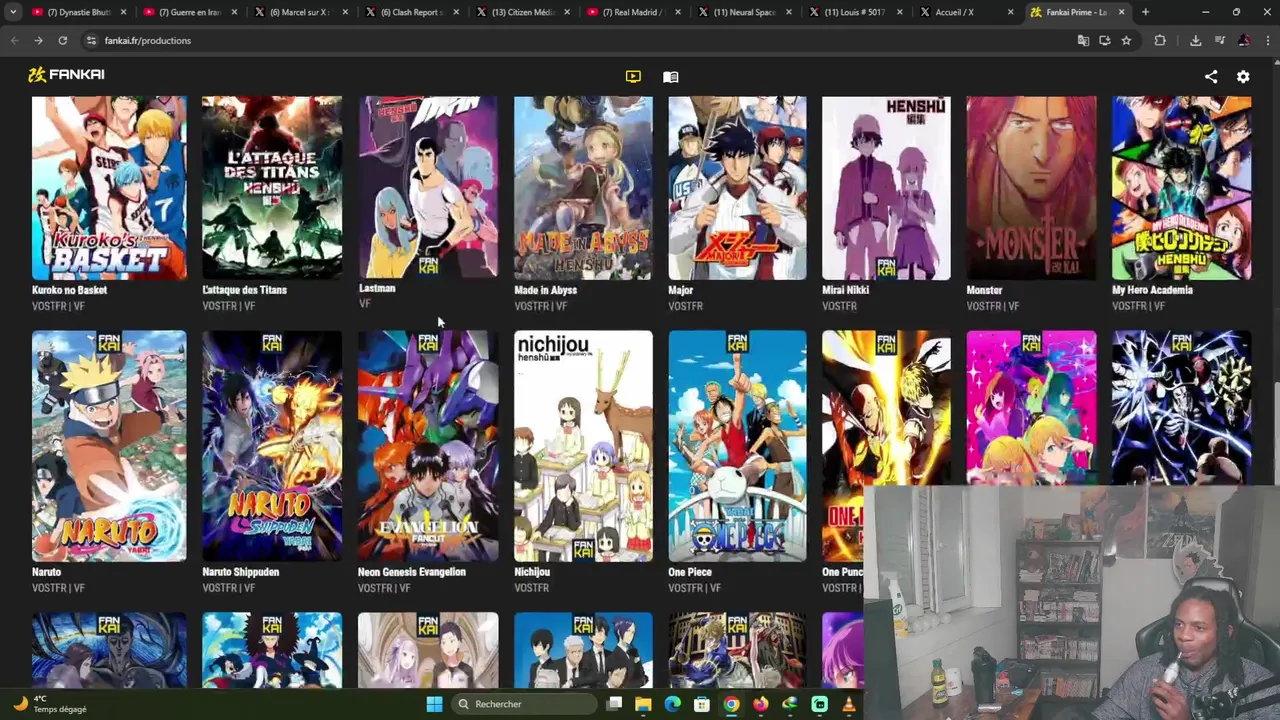1280x720 pixels.
Task: Open File Explorer from taskbar
Action: point(643,704)
